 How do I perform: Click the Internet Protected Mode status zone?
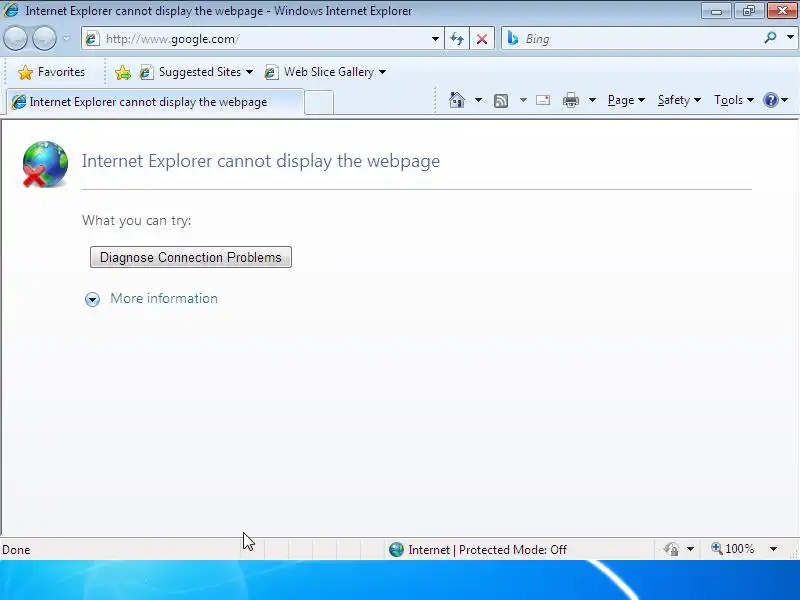[478, 549]
